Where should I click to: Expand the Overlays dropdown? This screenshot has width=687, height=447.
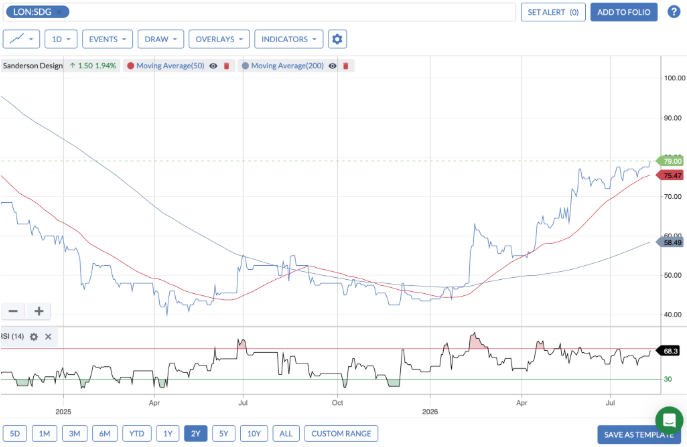click(219, 39)
